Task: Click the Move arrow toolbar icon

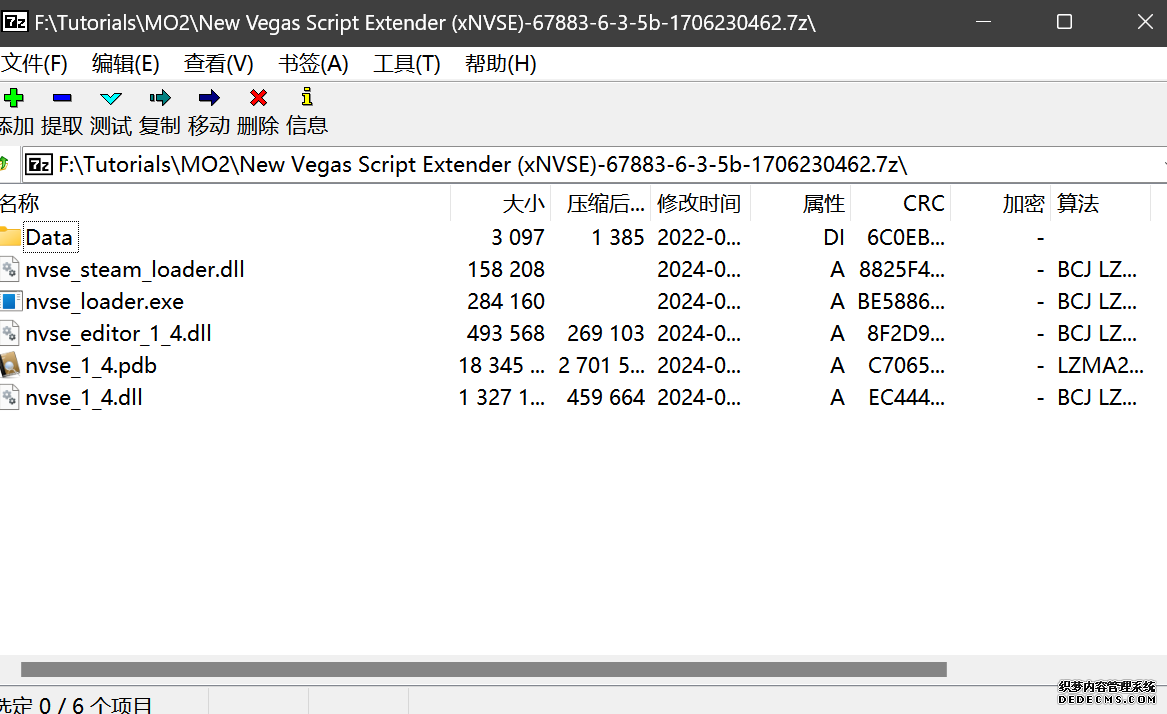Action: (209, 98)
